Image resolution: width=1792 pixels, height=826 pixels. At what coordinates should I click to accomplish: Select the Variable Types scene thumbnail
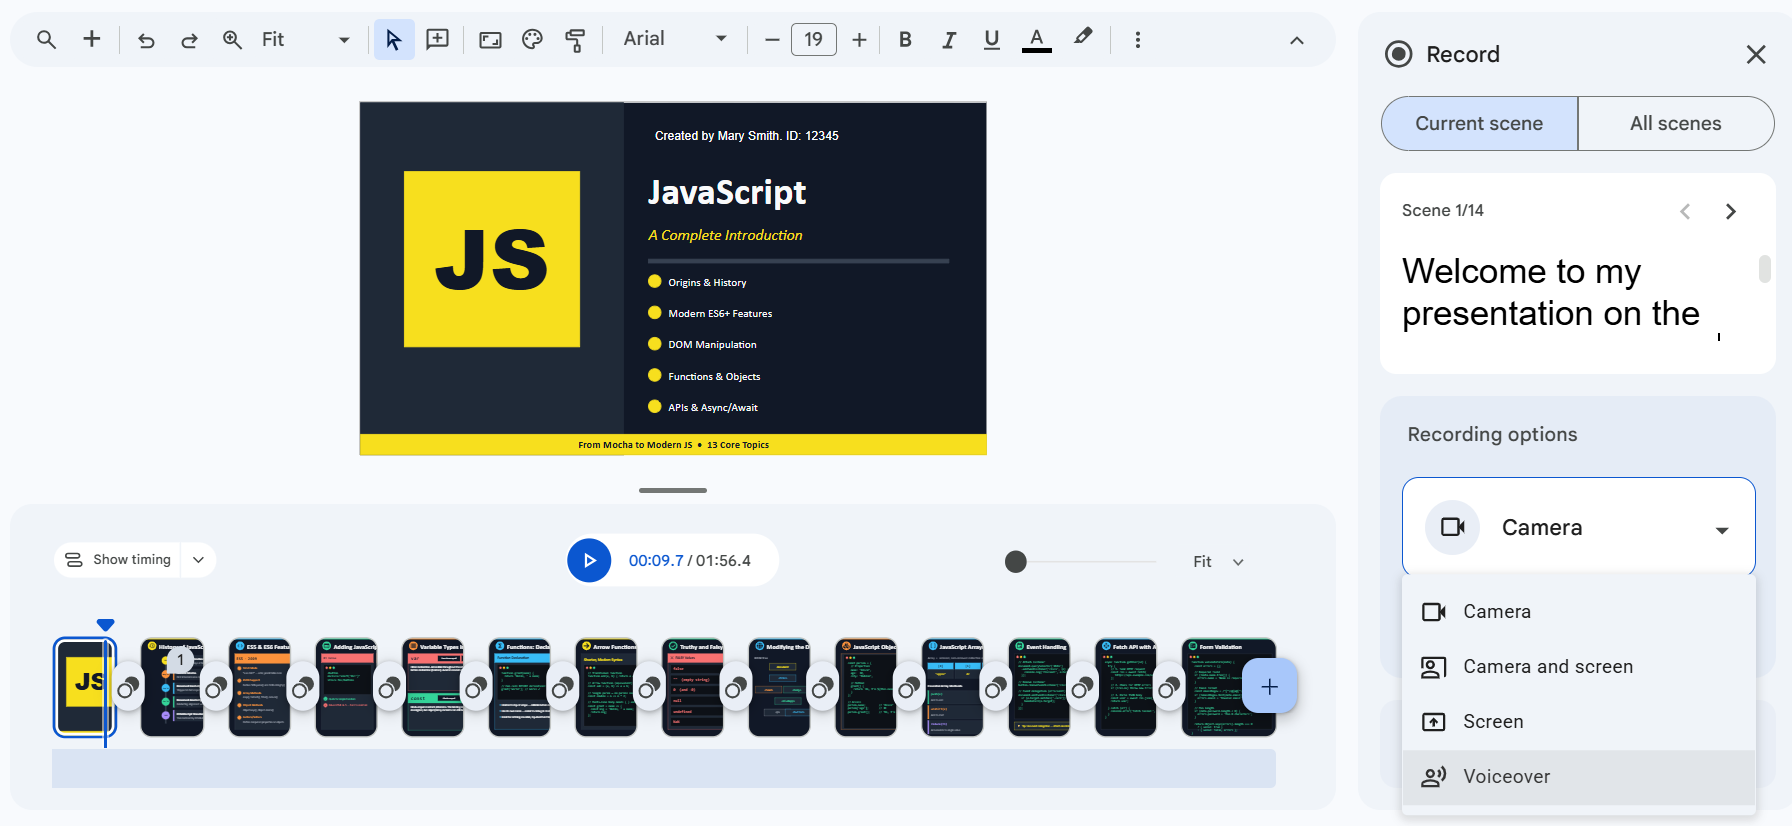(x=433, y=687)
